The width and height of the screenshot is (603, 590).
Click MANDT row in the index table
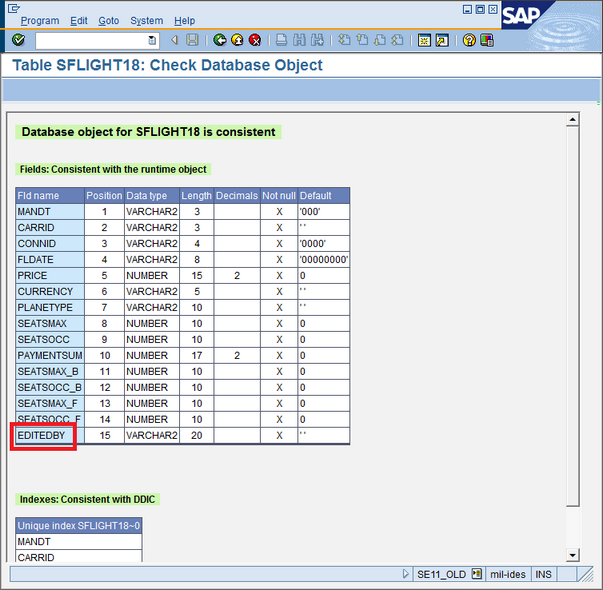pos(79,542)
